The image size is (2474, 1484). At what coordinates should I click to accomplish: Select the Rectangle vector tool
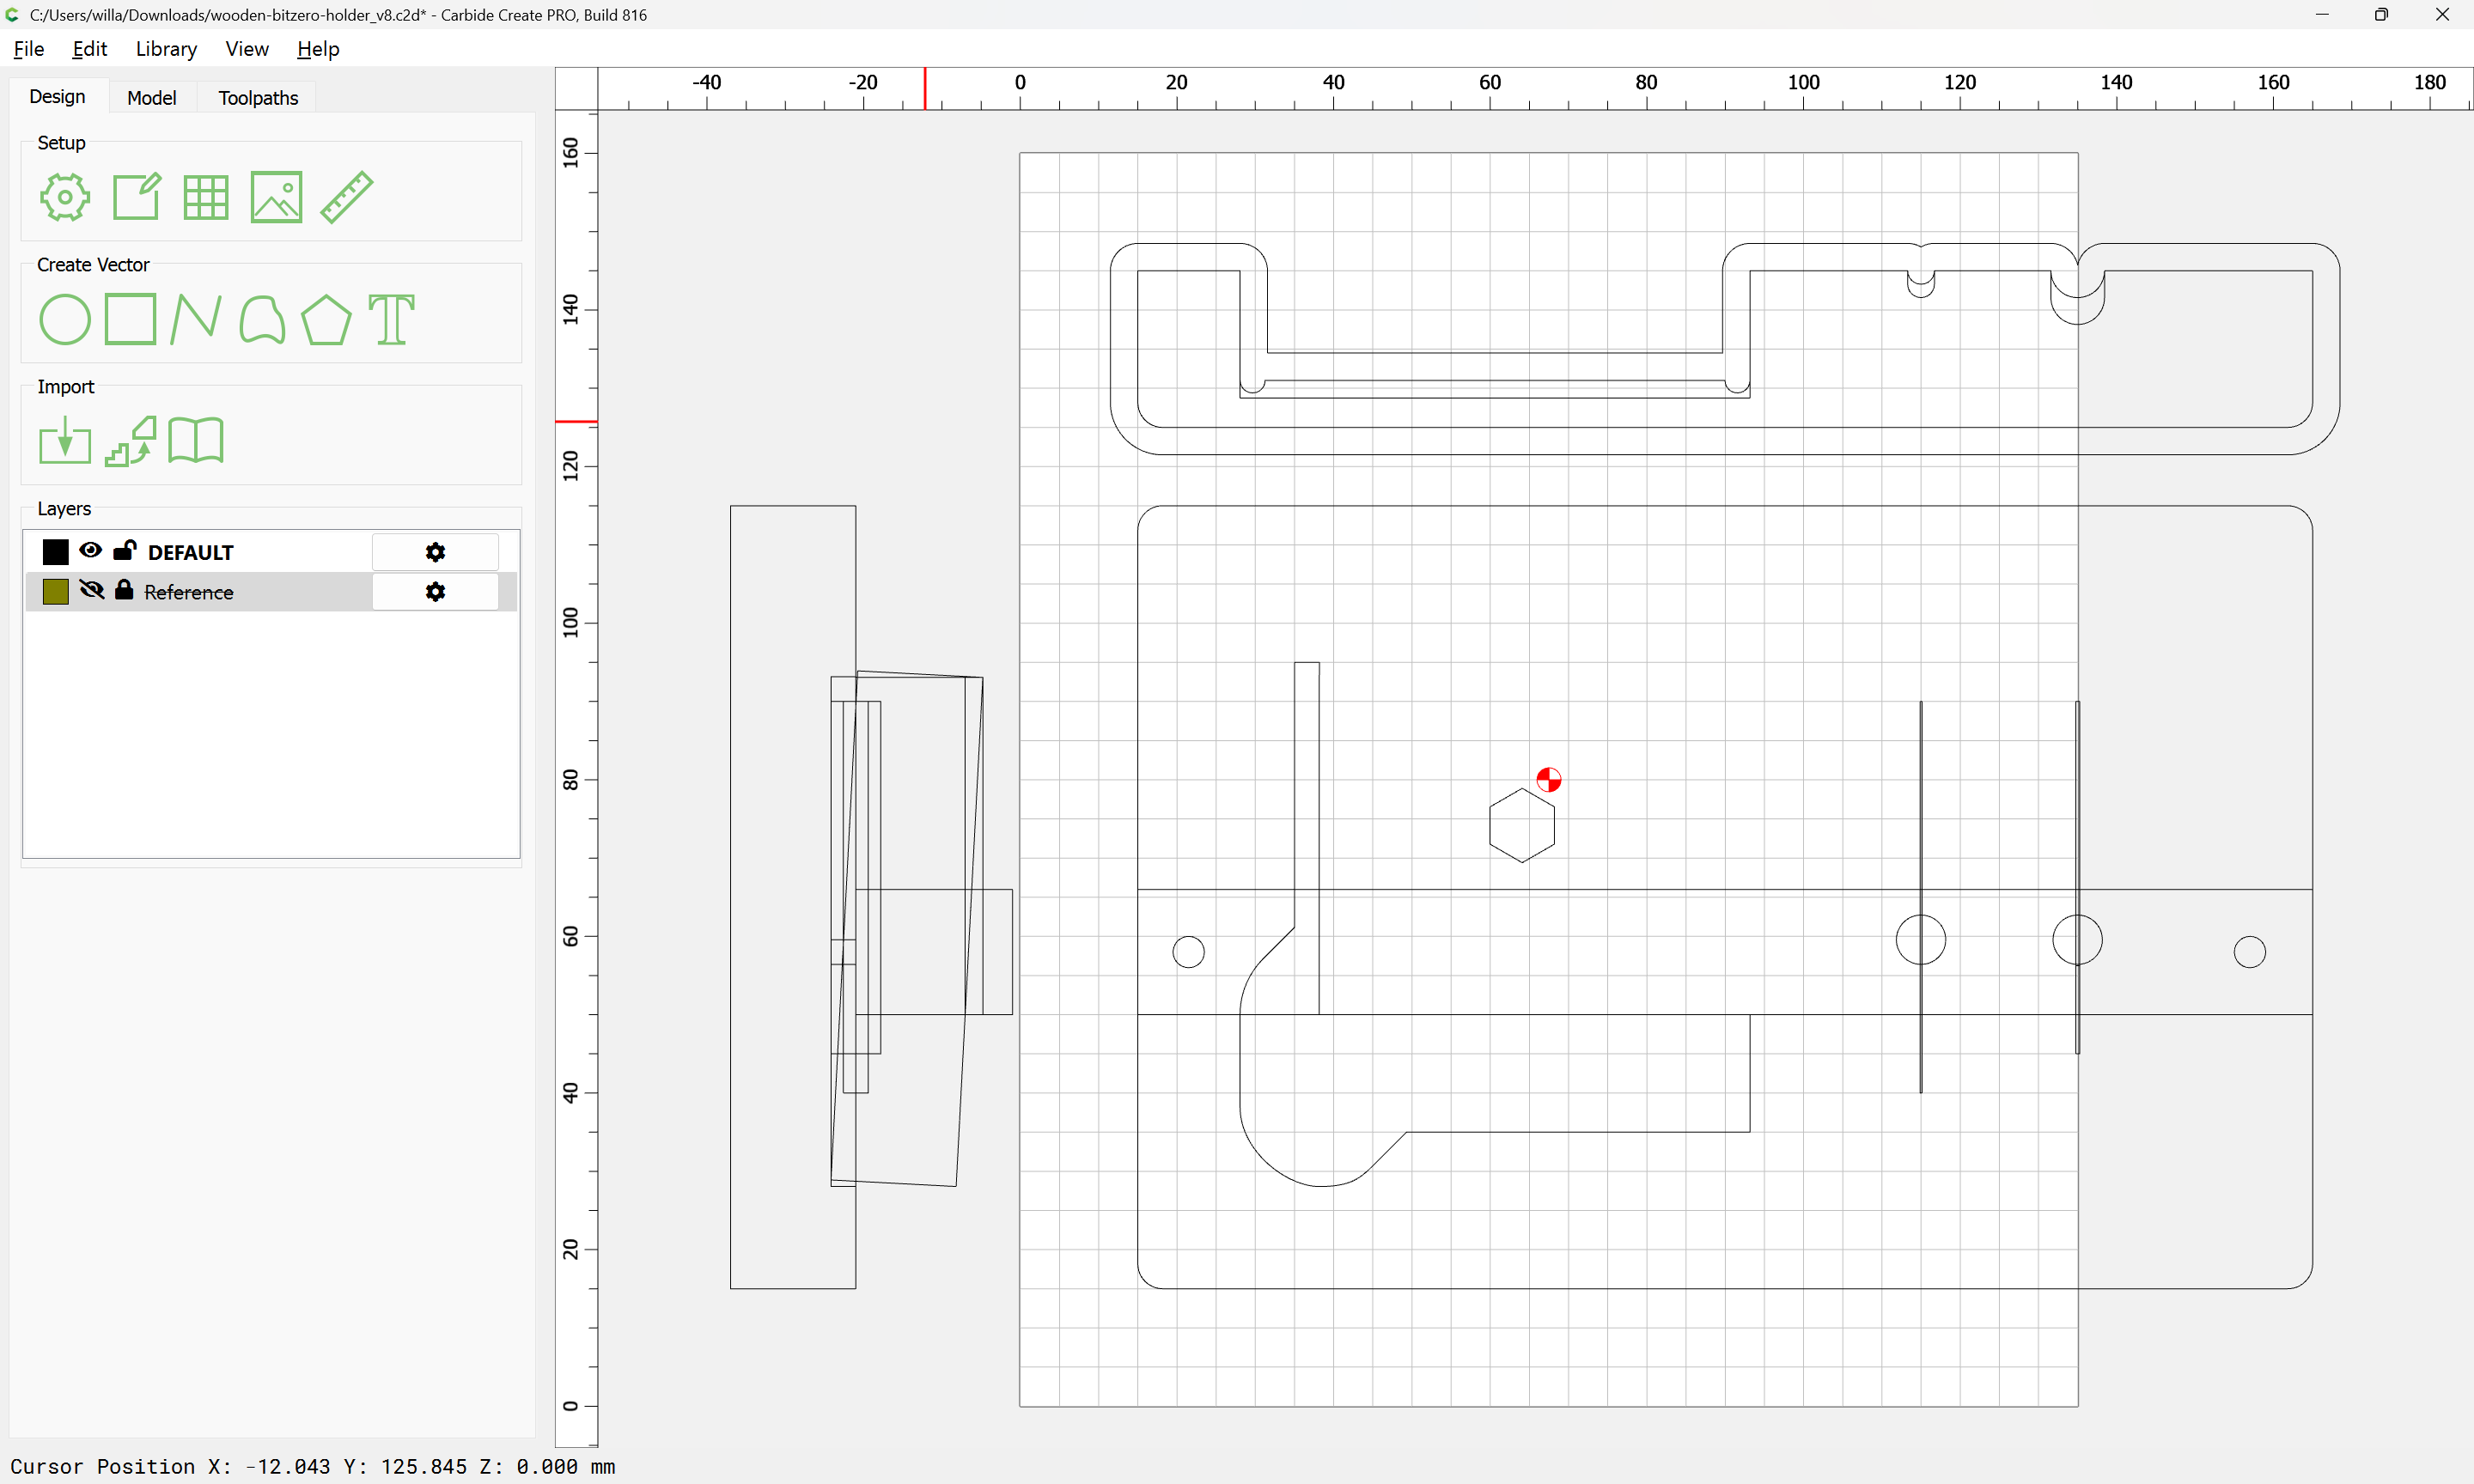(x=131, y=320)
